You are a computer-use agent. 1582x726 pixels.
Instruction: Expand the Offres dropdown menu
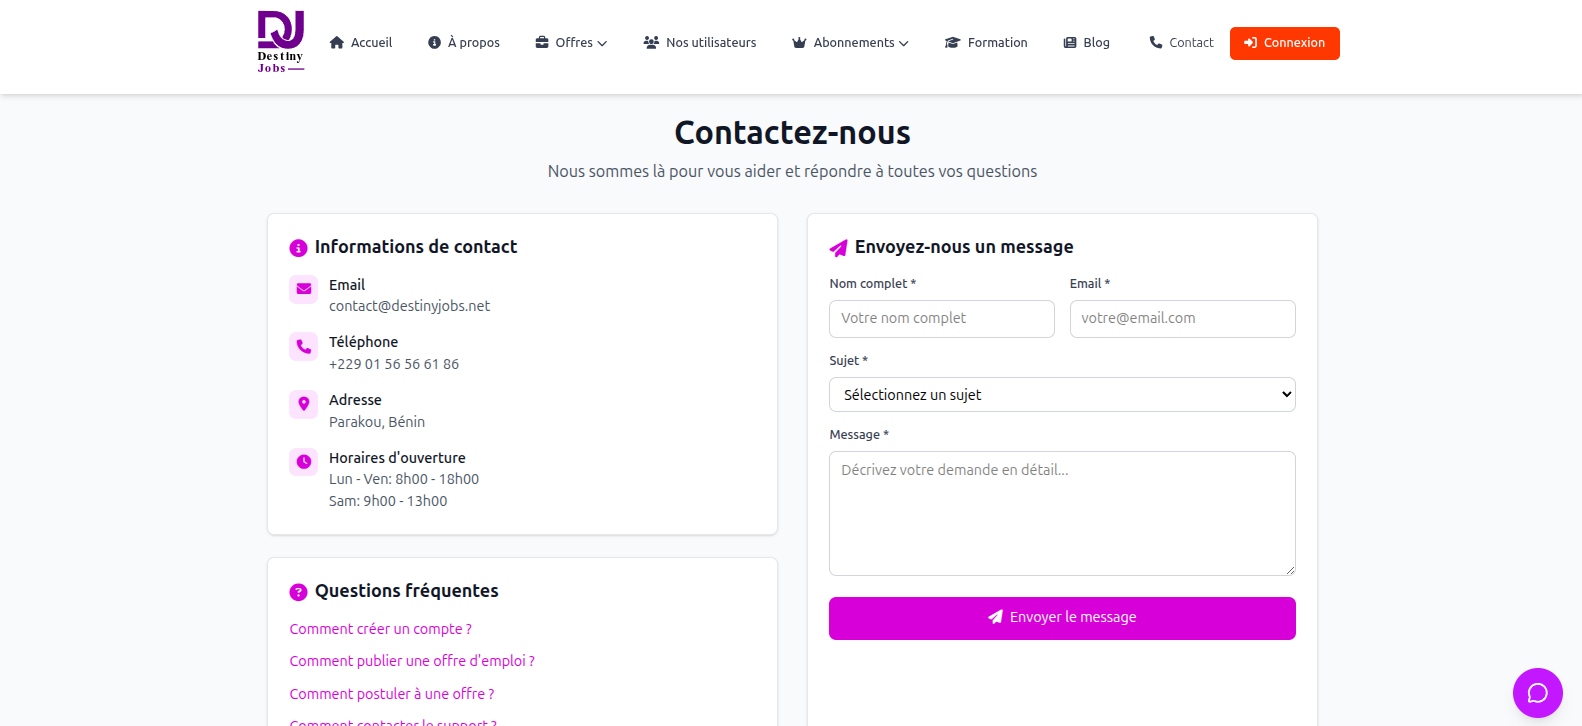point(571,43)
